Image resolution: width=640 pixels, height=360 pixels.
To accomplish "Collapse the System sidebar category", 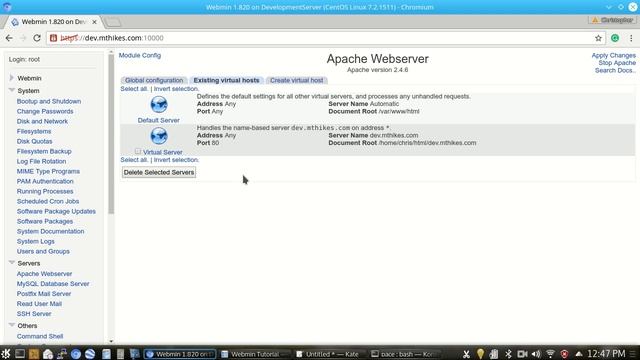I will coord(11,90).
